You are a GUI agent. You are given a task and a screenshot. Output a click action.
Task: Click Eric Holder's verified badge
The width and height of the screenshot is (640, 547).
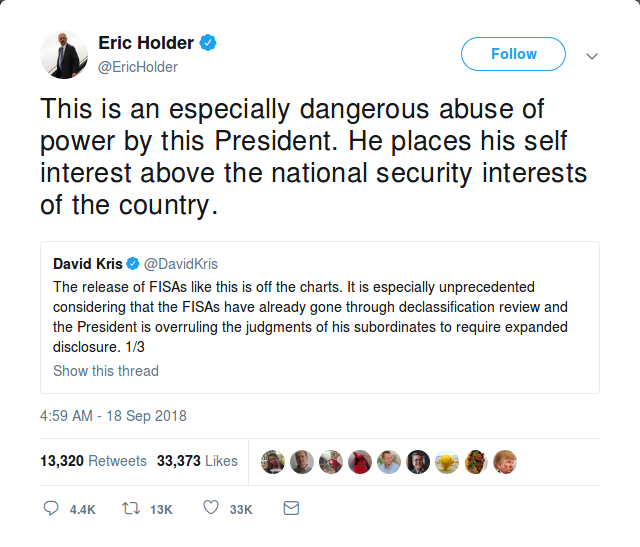(209, 43)
